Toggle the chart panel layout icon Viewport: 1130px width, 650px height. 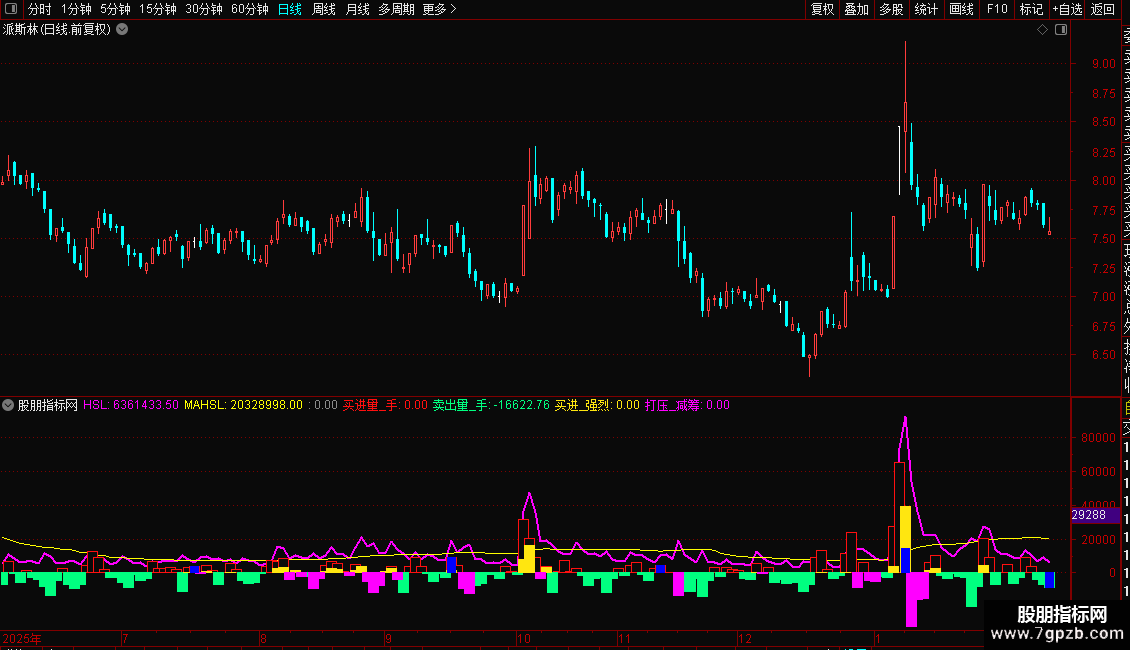tap(1061, 30)
